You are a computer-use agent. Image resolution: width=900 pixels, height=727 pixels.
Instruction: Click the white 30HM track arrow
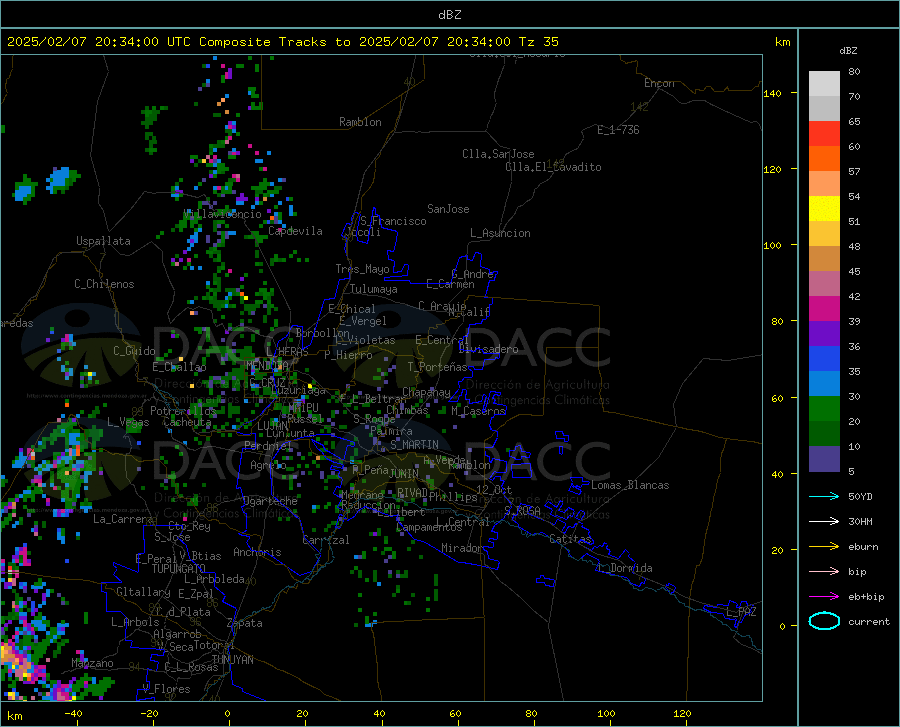pyautogui.click(x=824, y=522)
